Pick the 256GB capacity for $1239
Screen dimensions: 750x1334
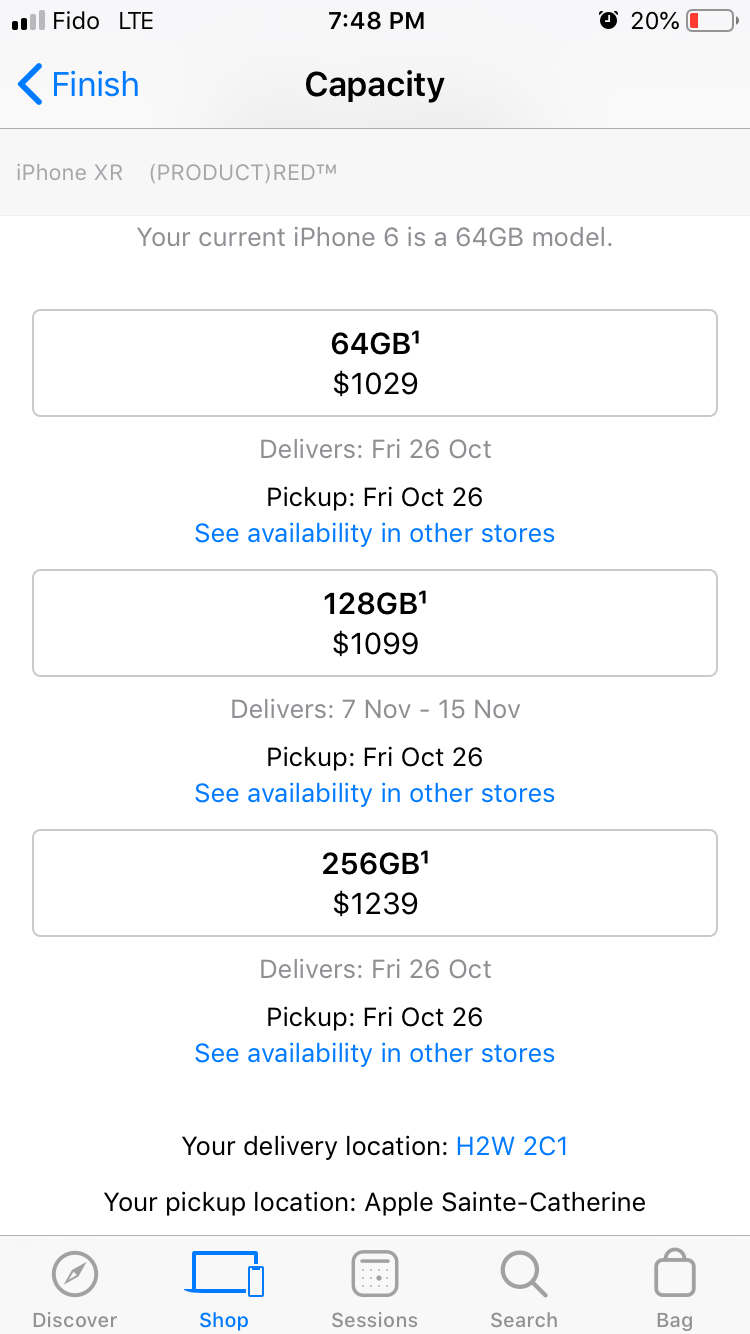[375, 883]
